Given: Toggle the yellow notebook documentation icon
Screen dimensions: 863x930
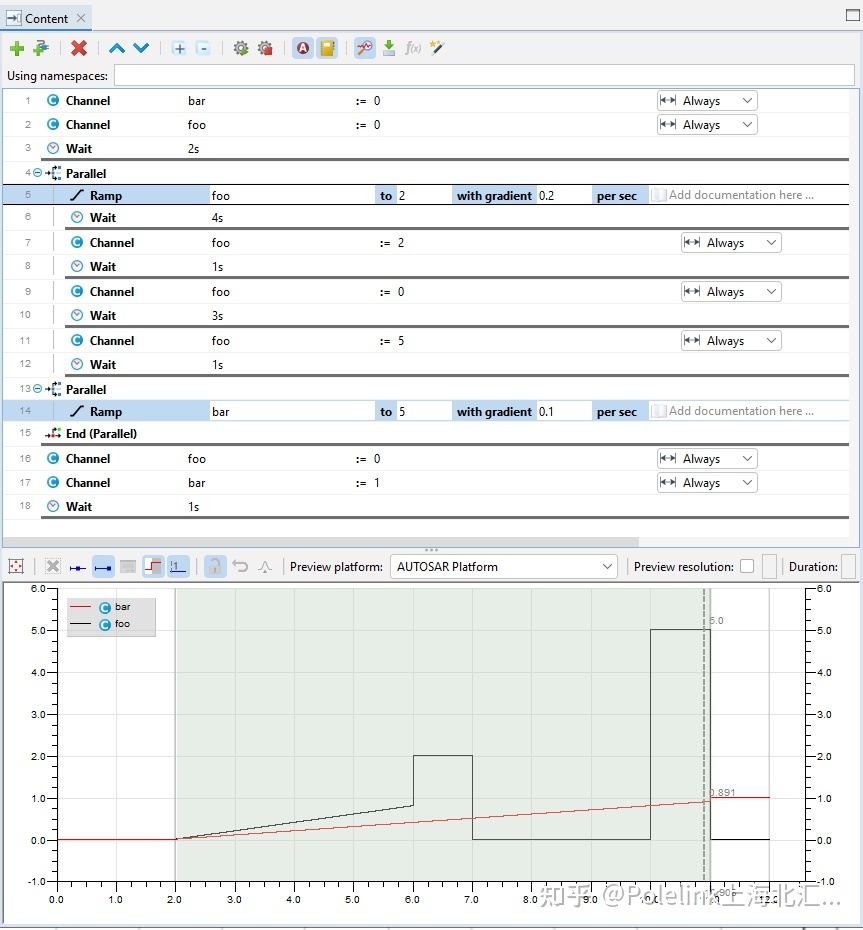Looking at the screenshot, I should [327, 48].
